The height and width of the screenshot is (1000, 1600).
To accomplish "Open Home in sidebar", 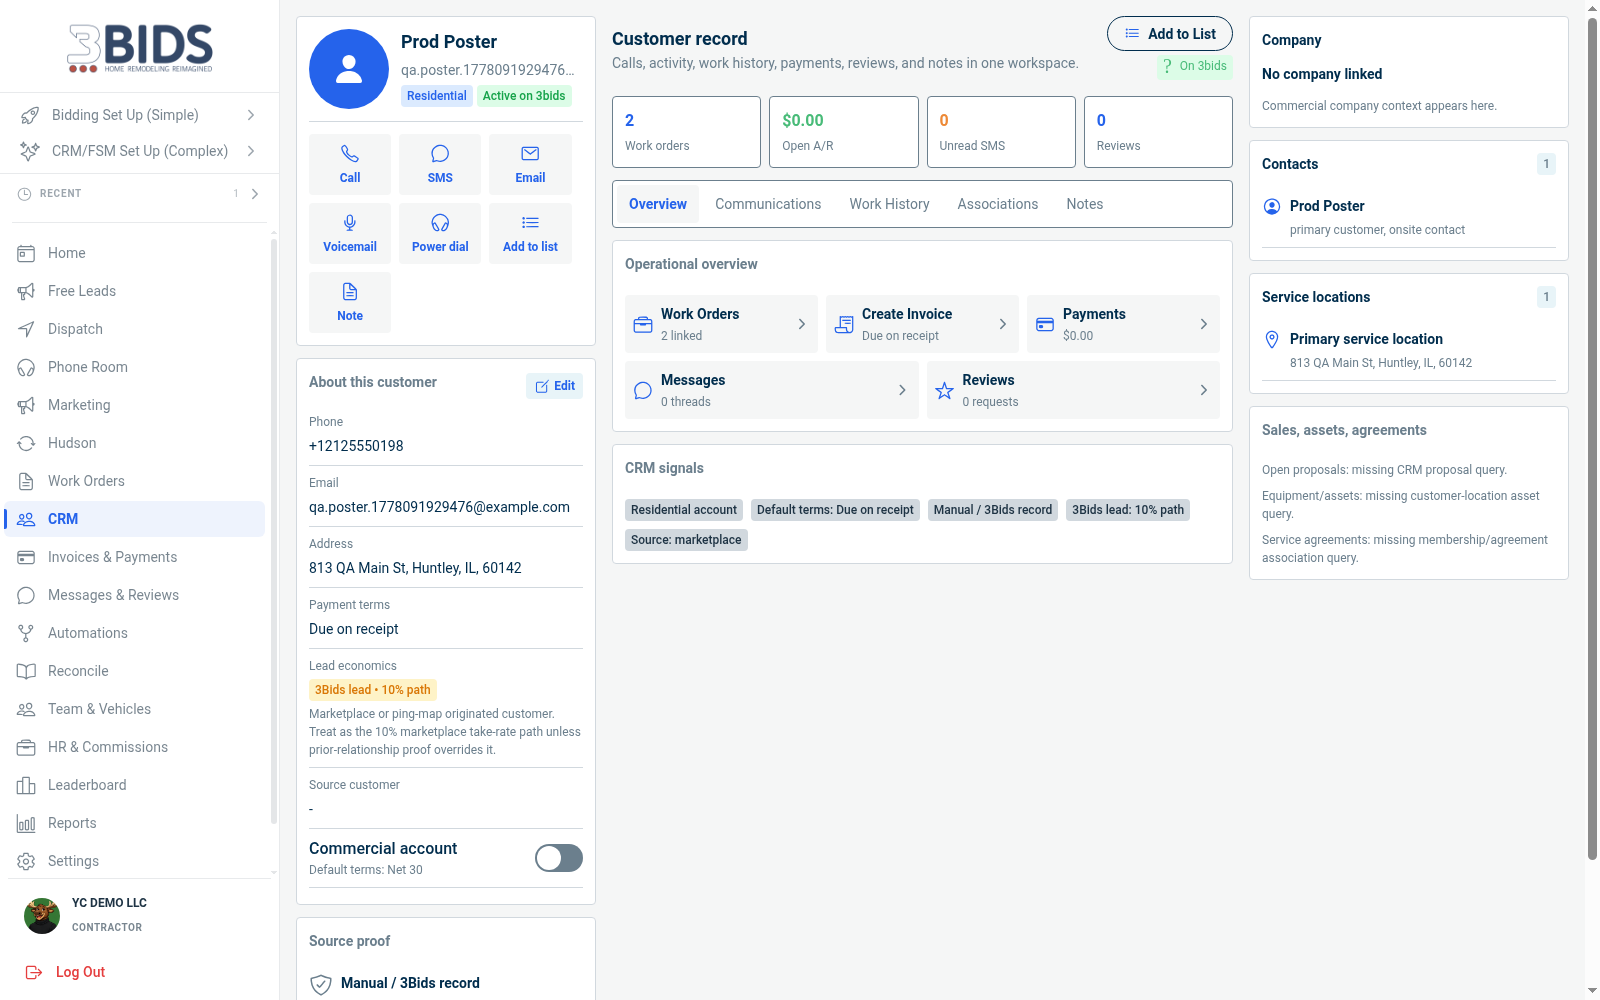I will [x=135, y=253].
